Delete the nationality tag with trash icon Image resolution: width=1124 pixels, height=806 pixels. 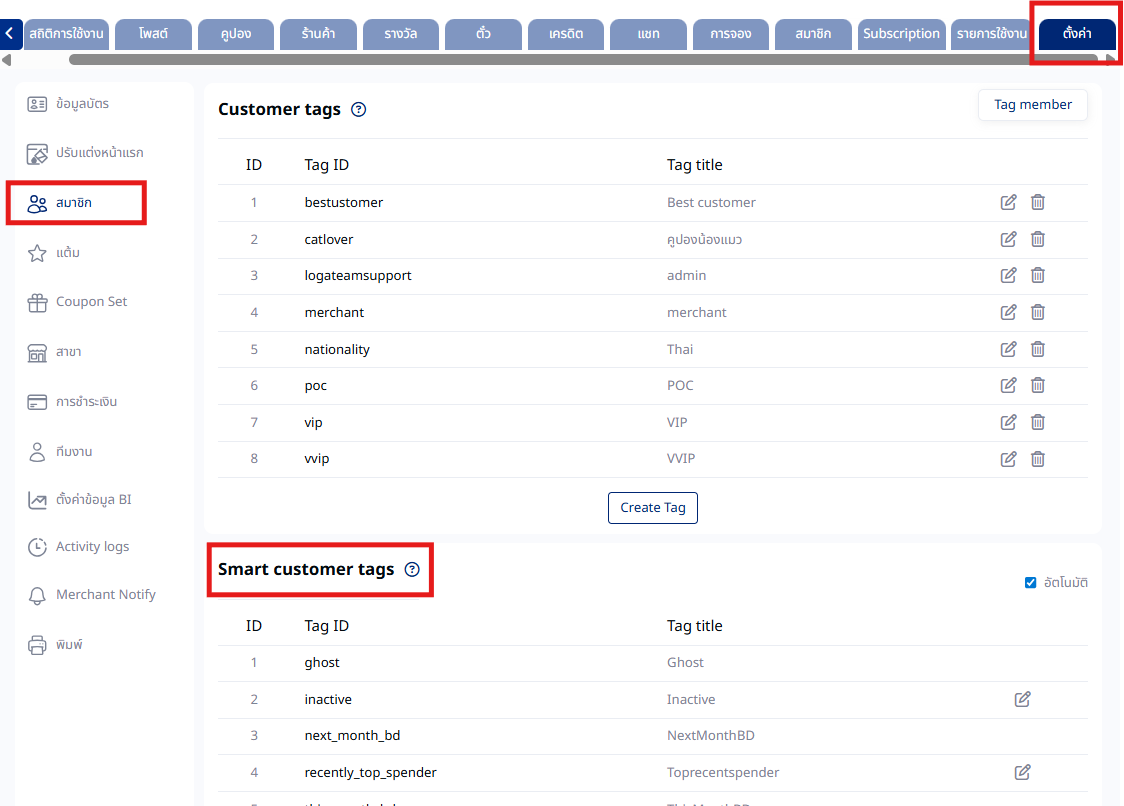click(x=1038, y=349)
